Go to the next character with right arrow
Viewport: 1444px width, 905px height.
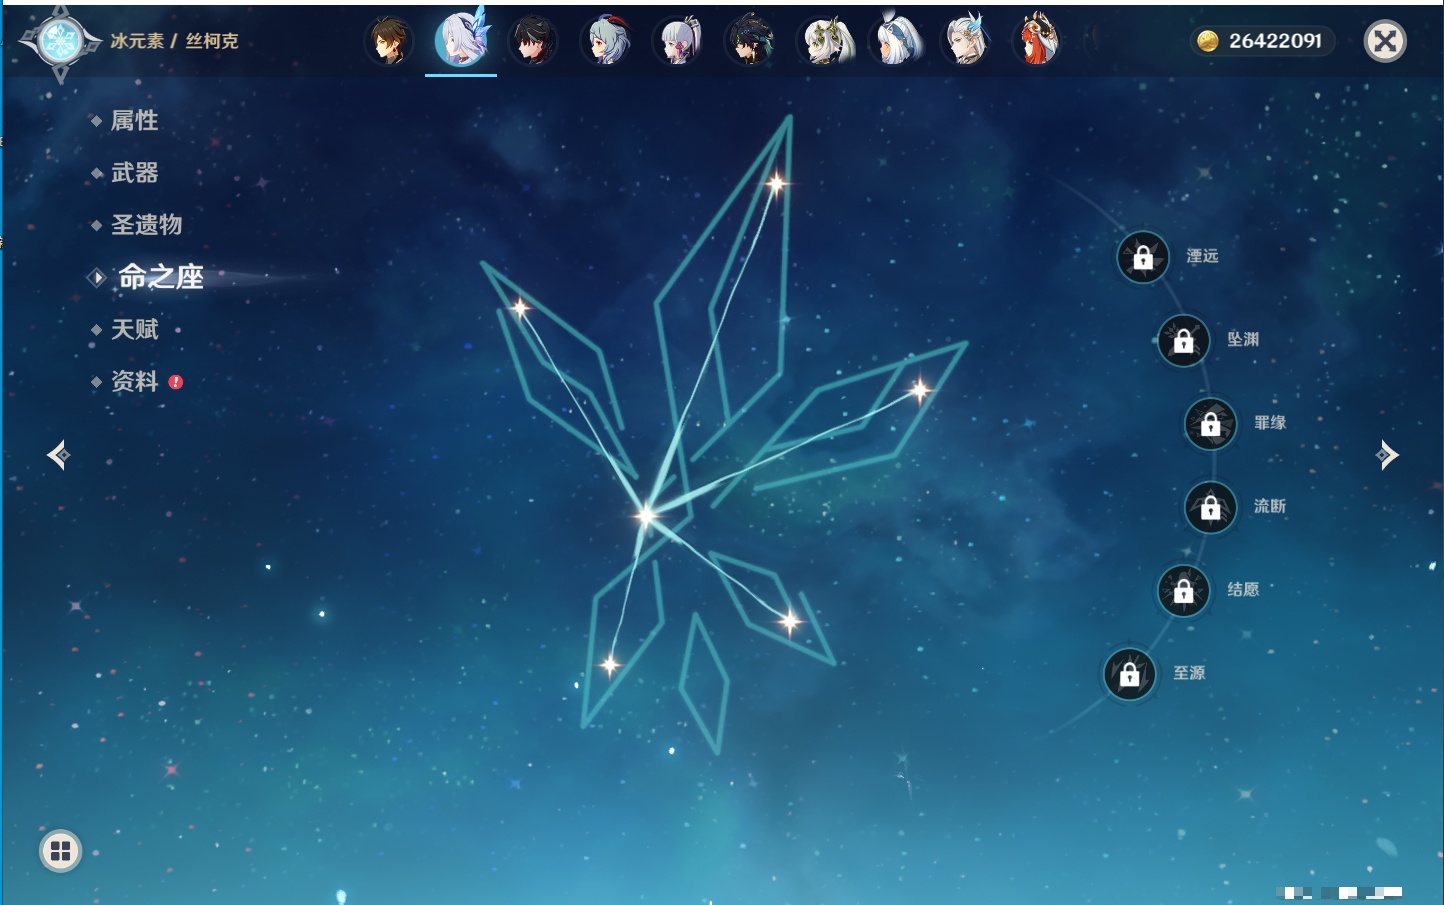pyautogui.click(x=1387, y=455)
